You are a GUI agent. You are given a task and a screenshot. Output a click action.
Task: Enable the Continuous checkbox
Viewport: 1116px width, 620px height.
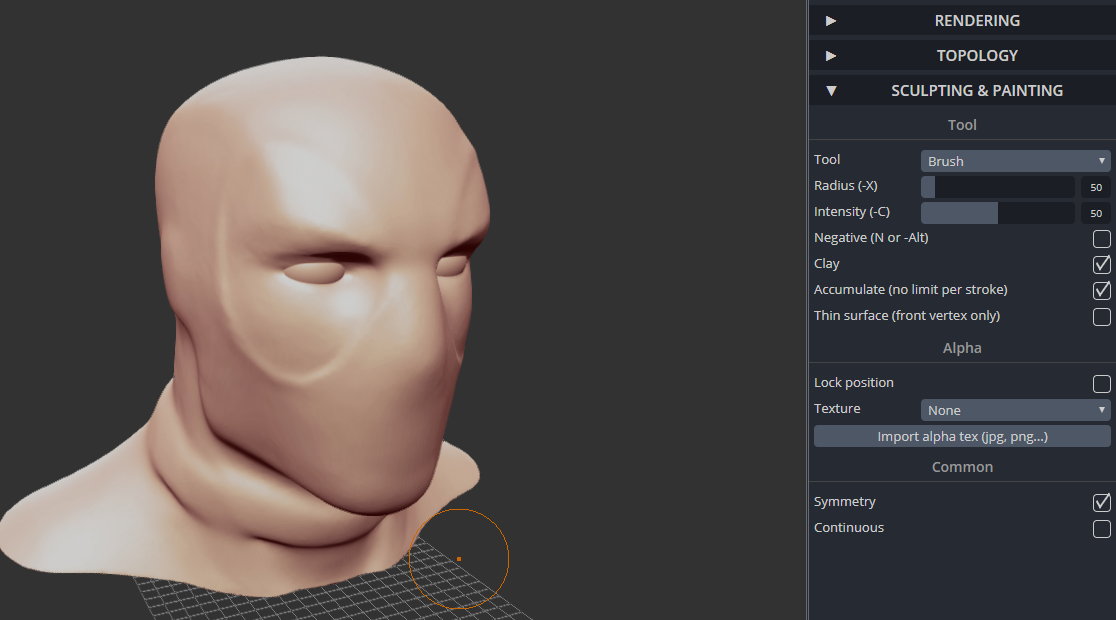[x=1101, y=529]
